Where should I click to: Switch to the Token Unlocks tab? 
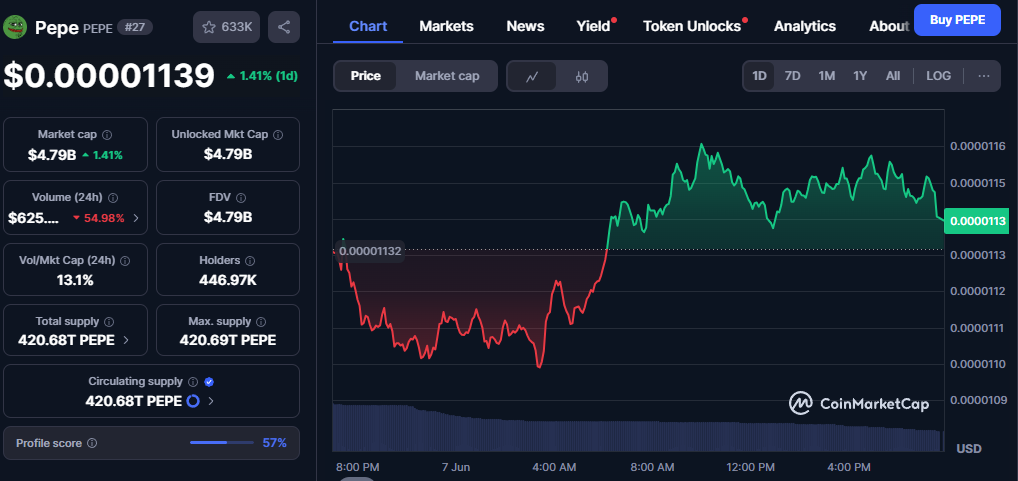[x=691, y=27]
